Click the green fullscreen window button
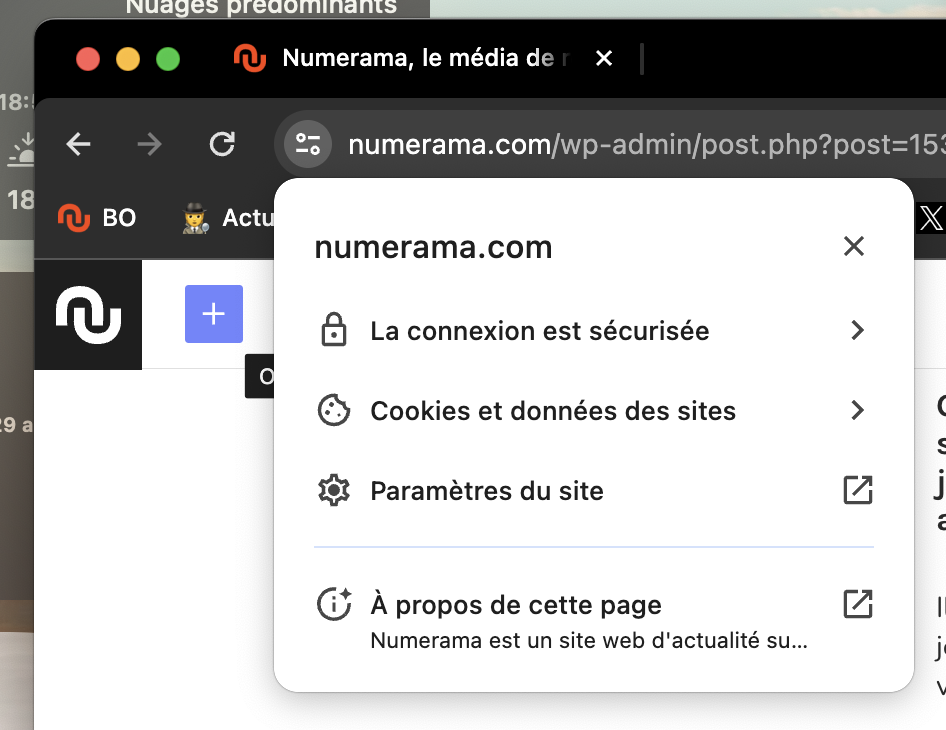 coord(168,59)
